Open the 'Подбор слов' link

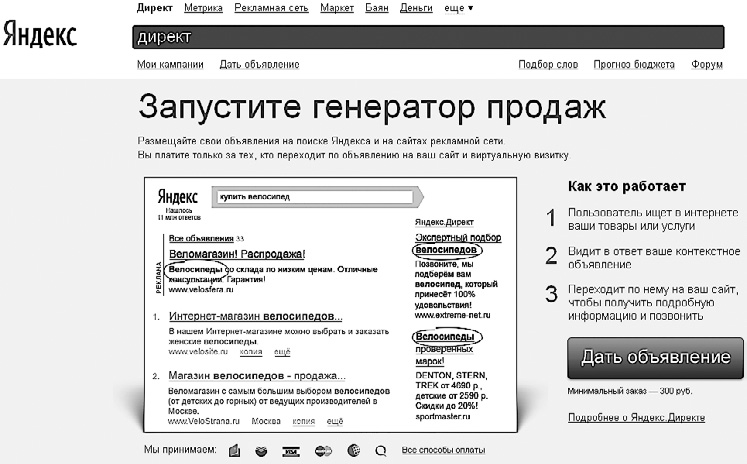click(x=548, y=64)
